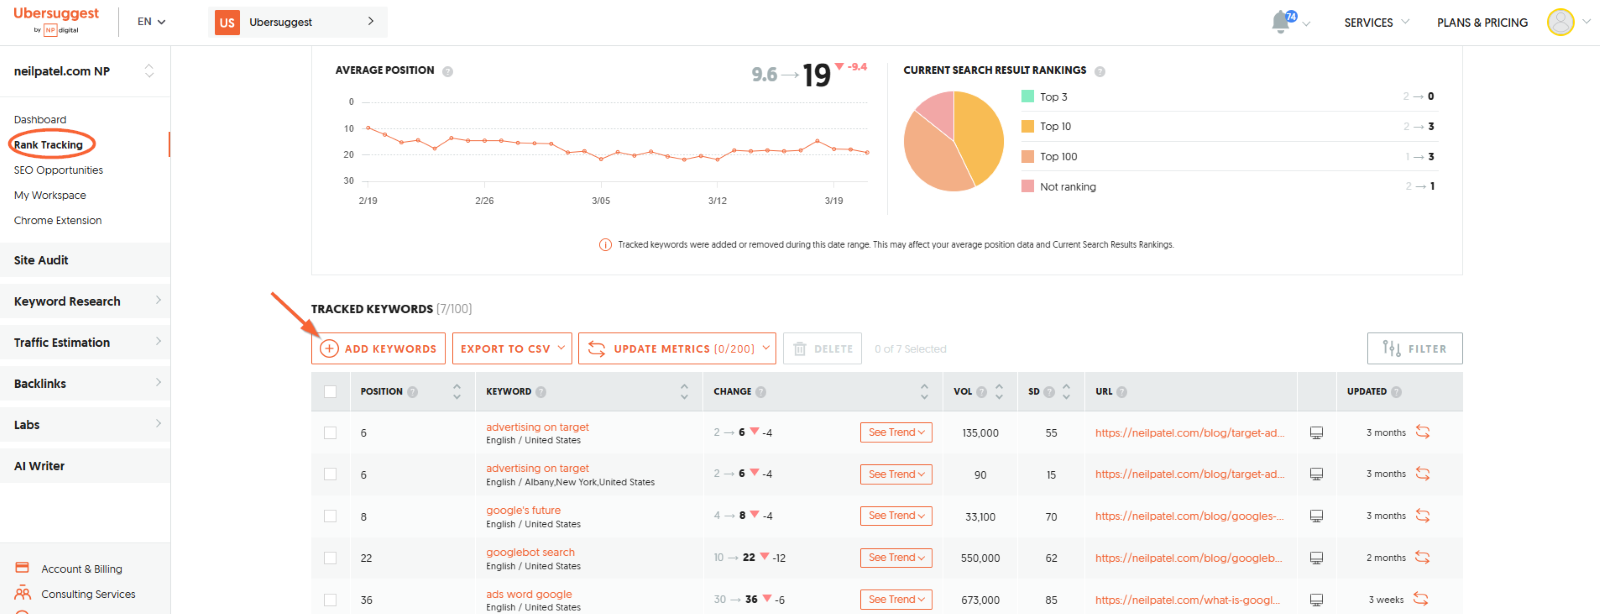The image size is (1600, 614).
Task: Sort table by Vol column arrows
Action: point(999,392)
